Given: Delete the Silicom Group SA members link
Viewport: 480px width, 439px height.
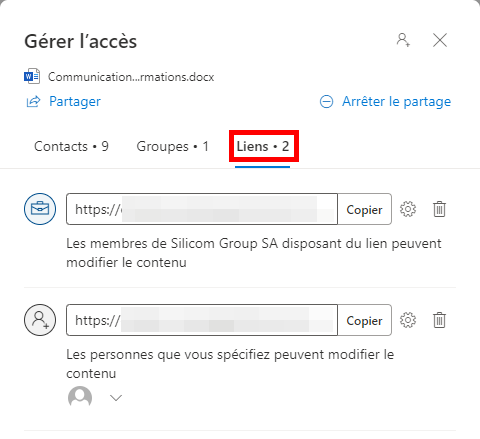Looking at the screenshot, I should click(439, 209).
